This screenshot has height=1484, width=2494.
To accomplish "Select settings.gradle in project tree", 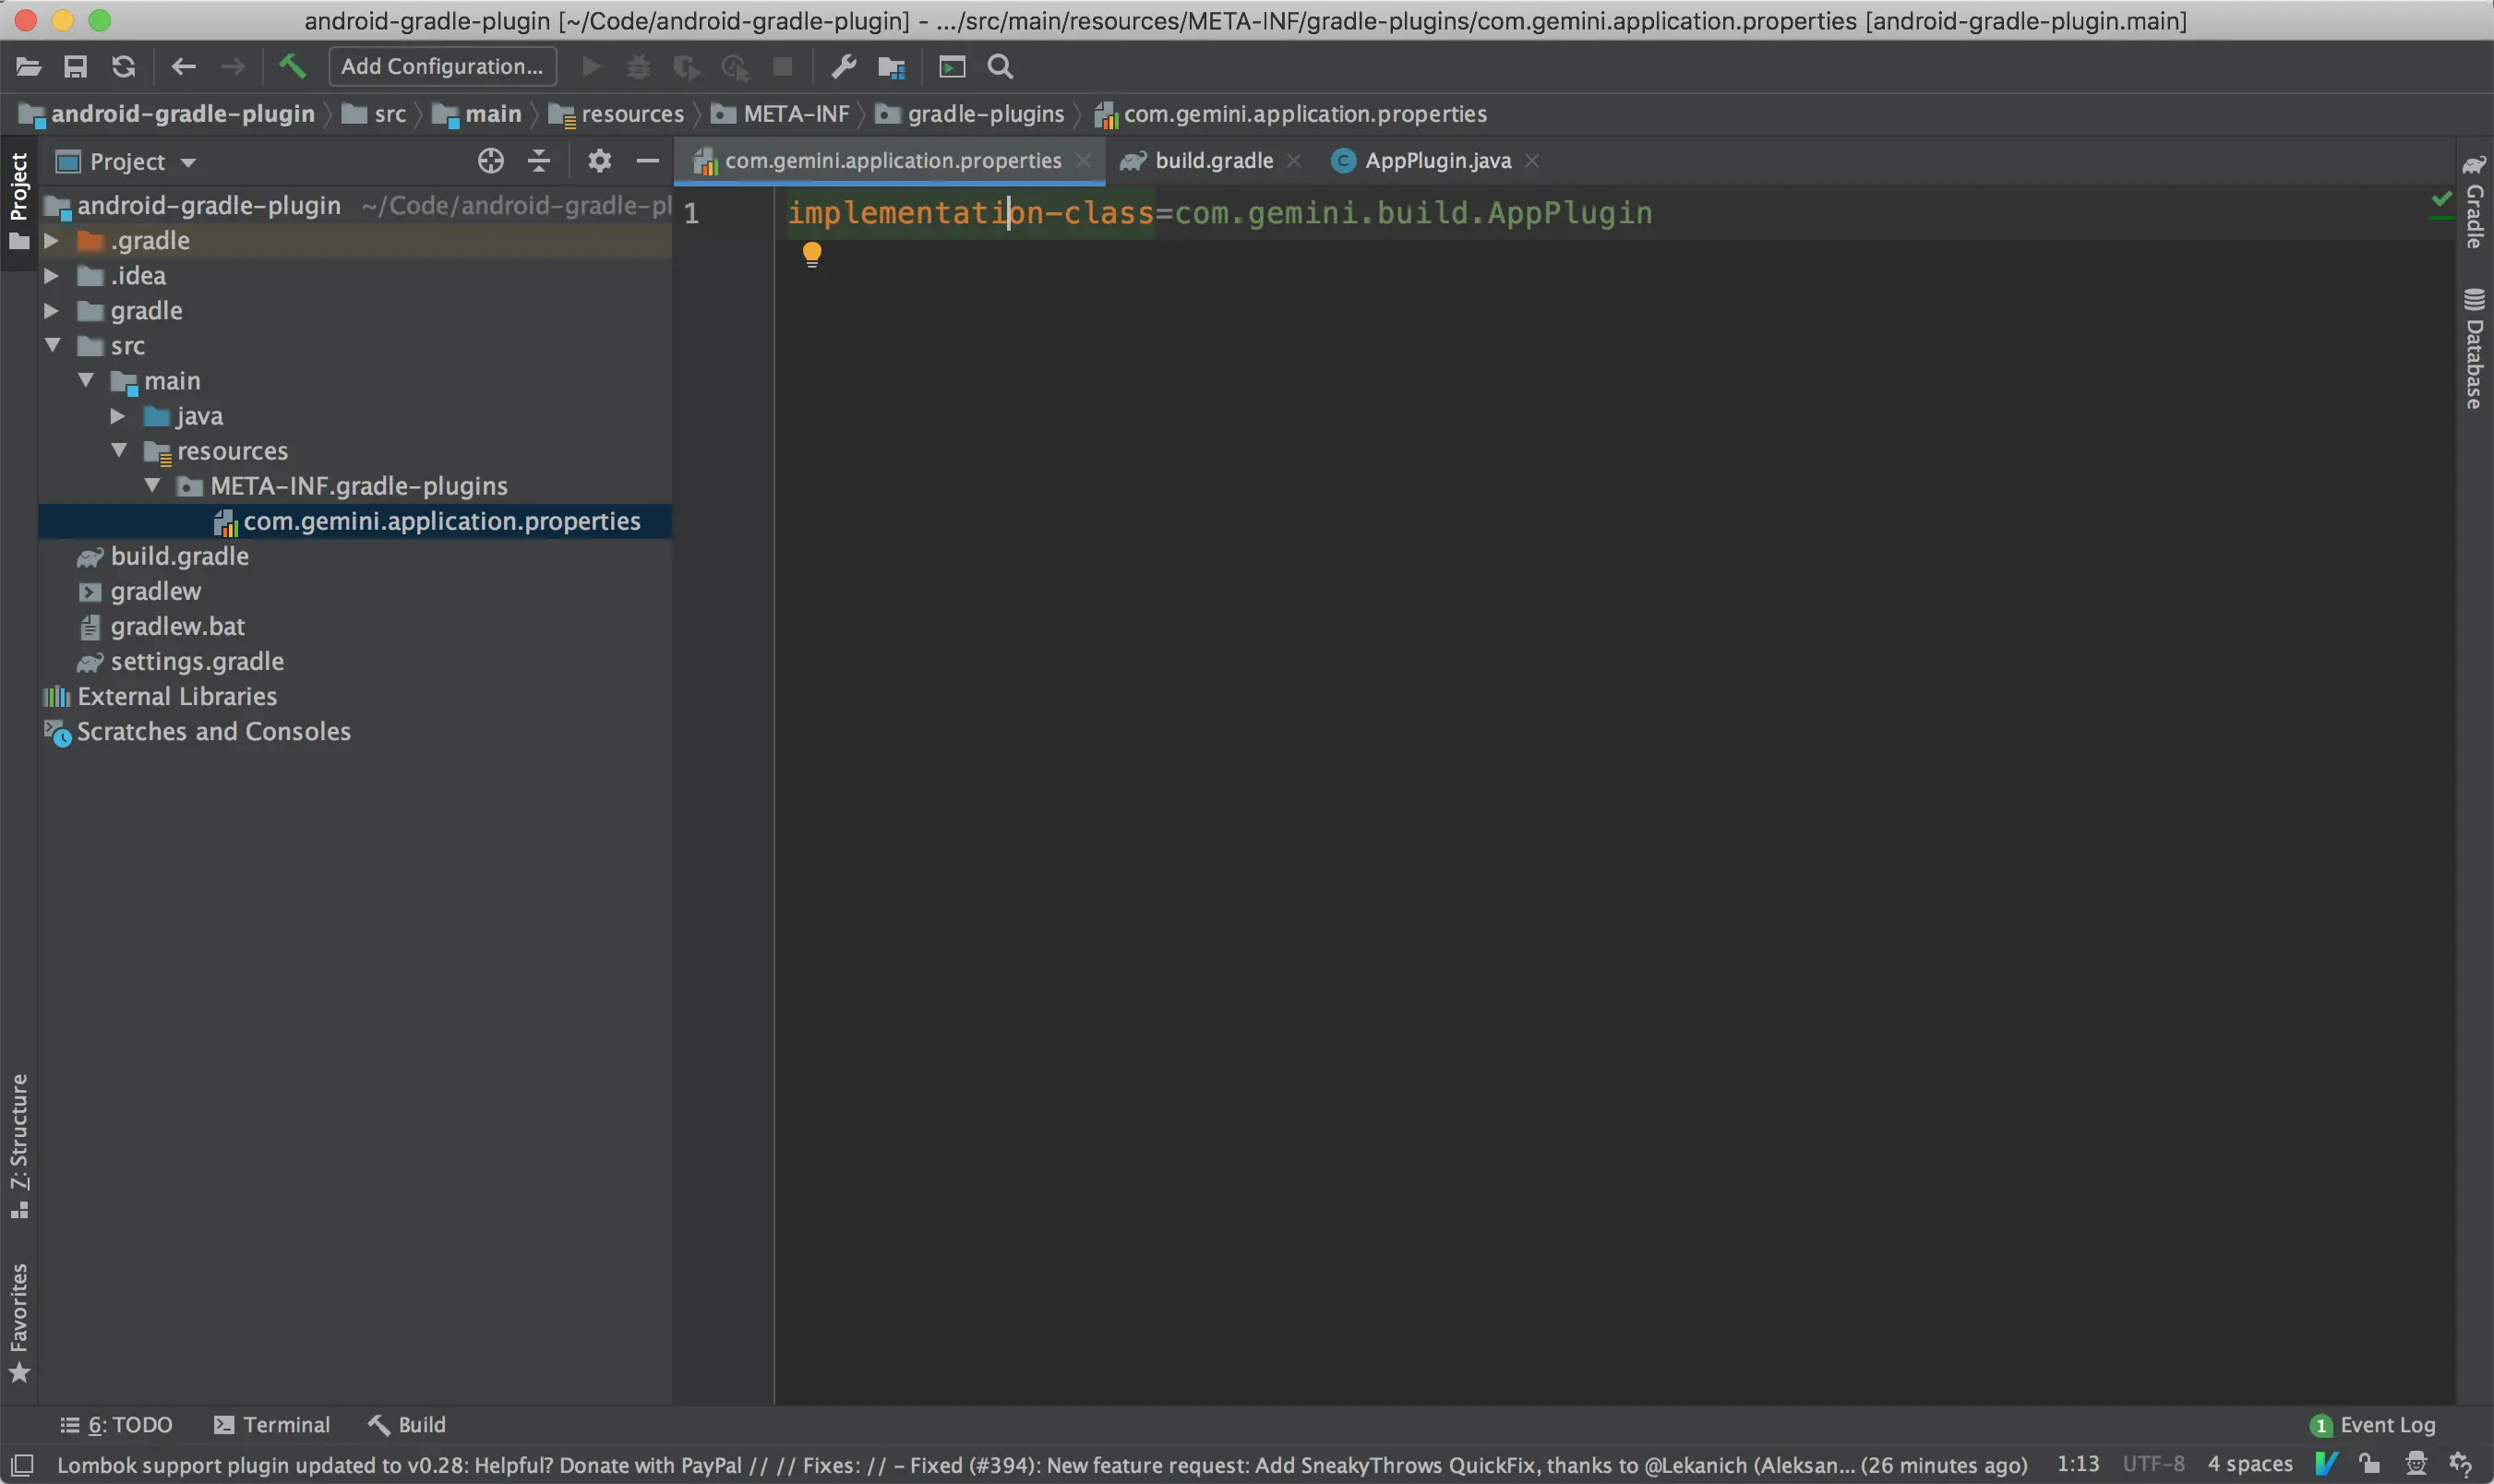I will [x=197, y=662].
